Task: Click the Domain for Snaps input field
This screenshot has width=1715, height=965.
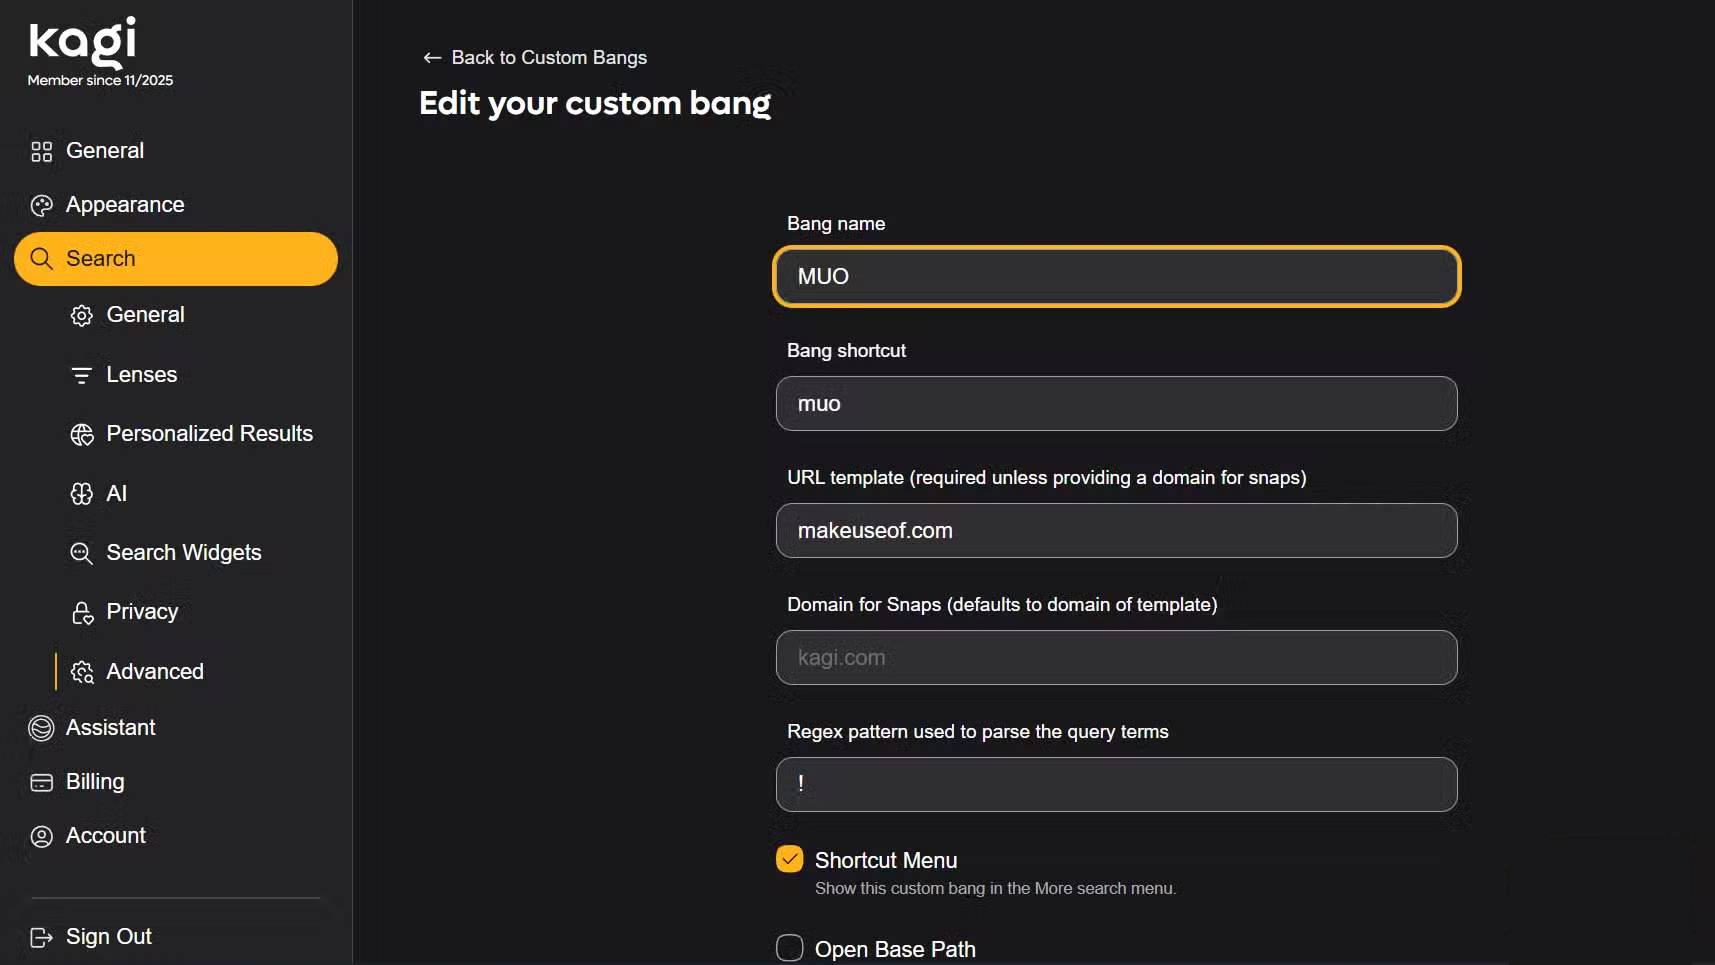Action: [1115, 658]
